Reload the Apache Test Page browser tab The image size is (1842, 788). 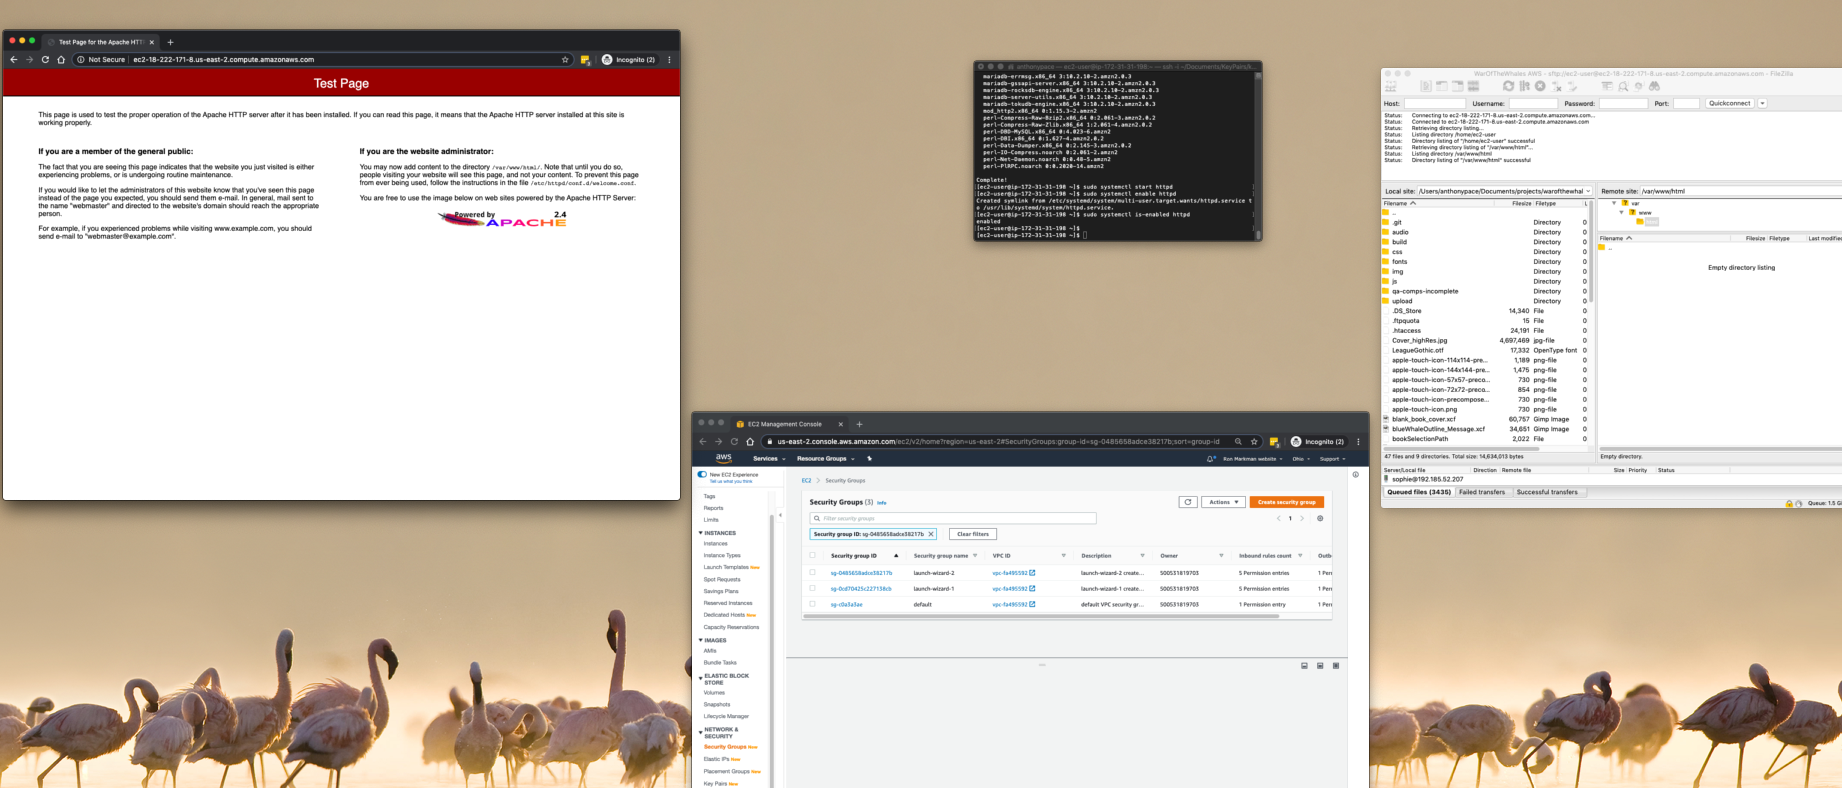(x=45, y=60)
